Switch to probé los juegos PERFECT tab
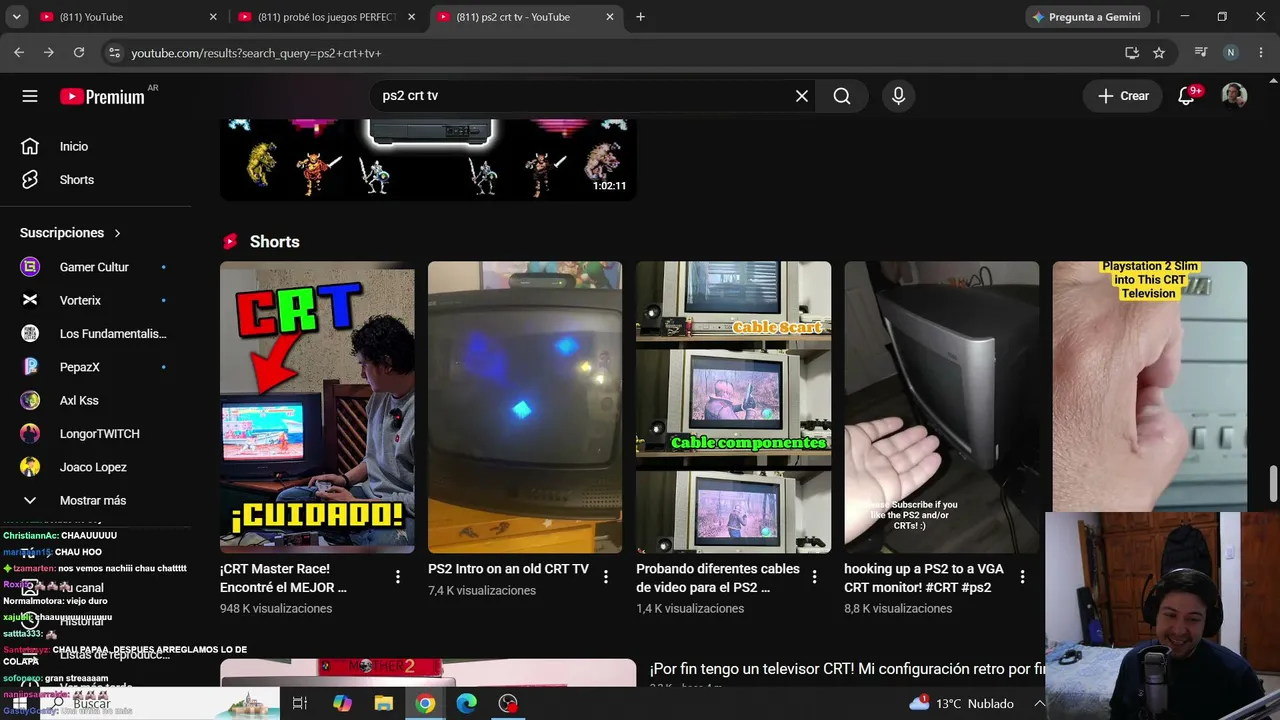Image resolution: width=1280 pixels, height=720 pixels. coord(326,17)
